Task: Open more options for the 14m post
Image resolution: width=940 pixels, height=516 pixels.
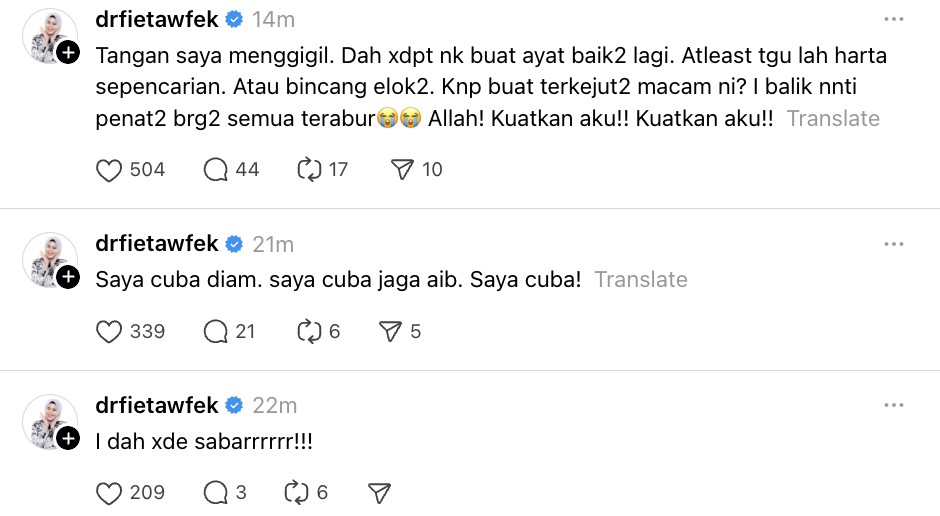Action: (893, 20)
